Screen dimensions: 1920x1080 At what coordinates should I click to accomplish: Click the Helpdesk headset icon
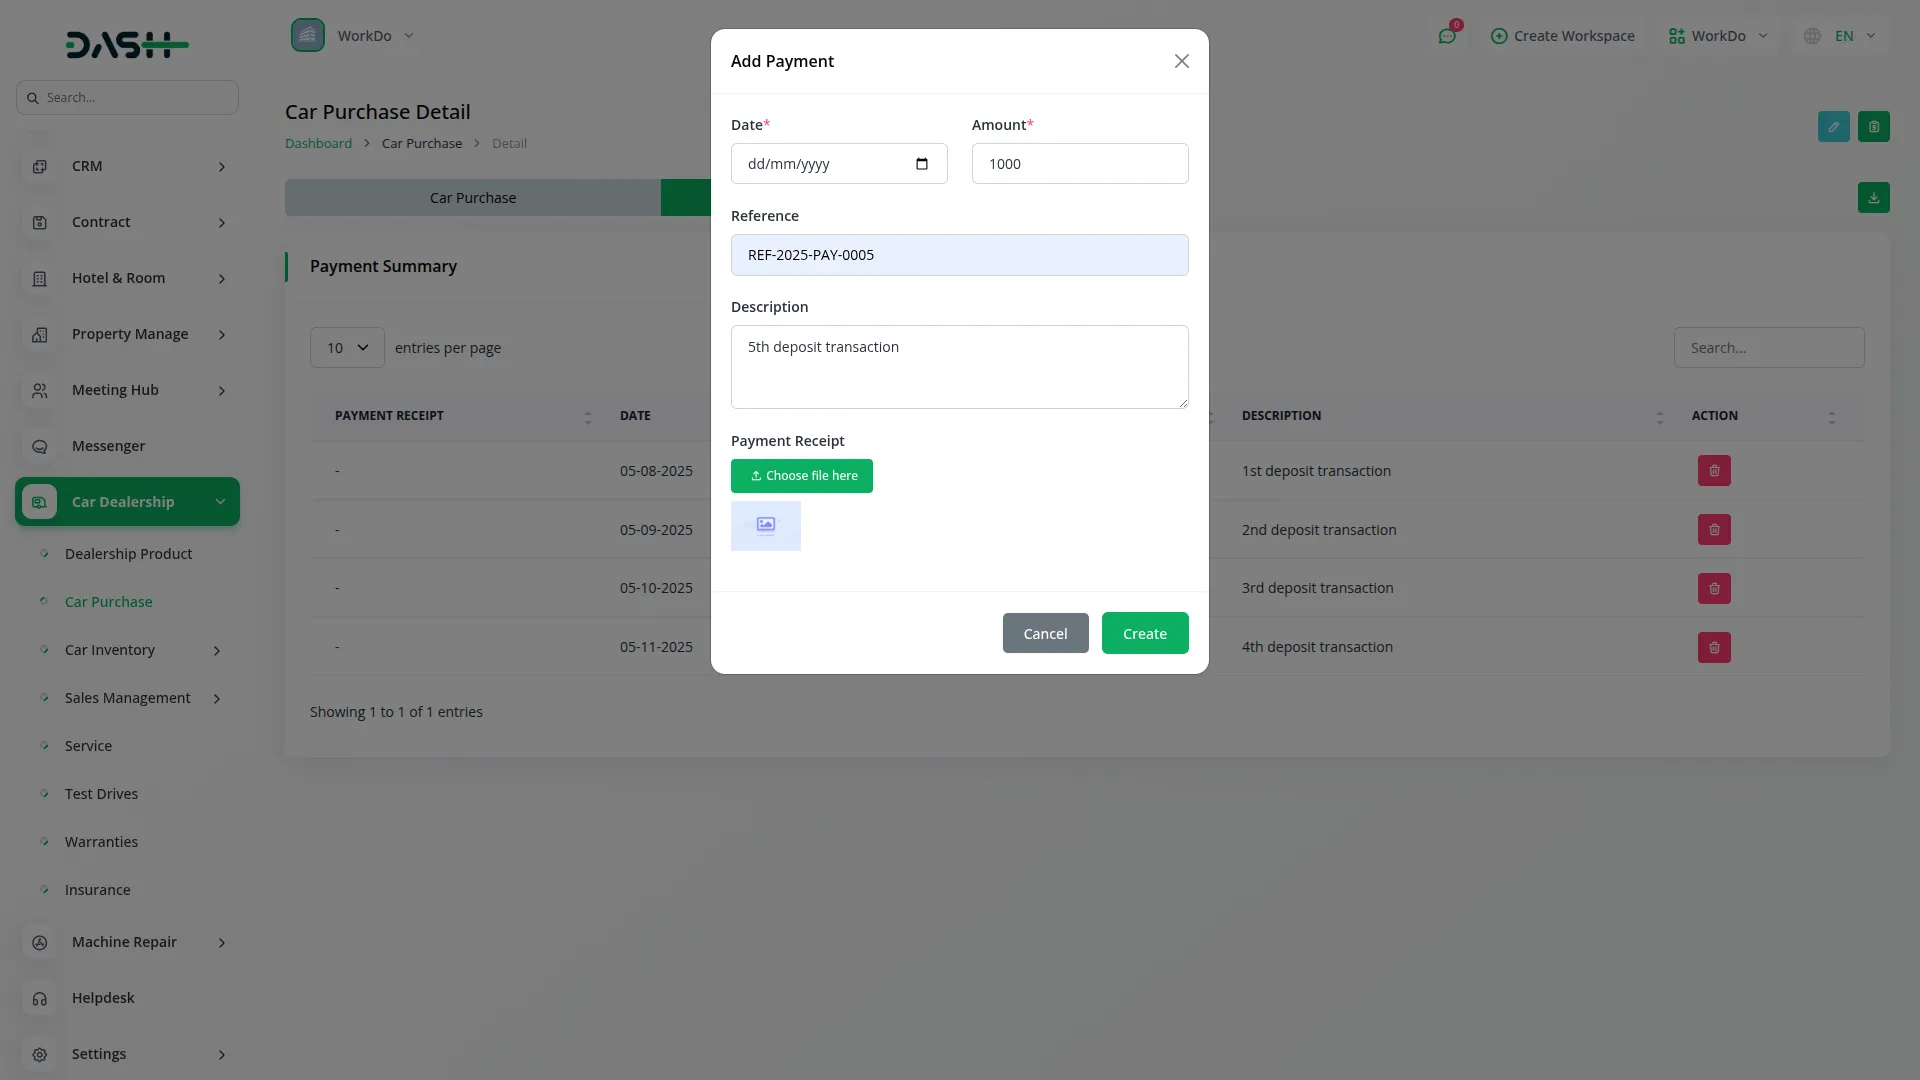tap(40, 998)
